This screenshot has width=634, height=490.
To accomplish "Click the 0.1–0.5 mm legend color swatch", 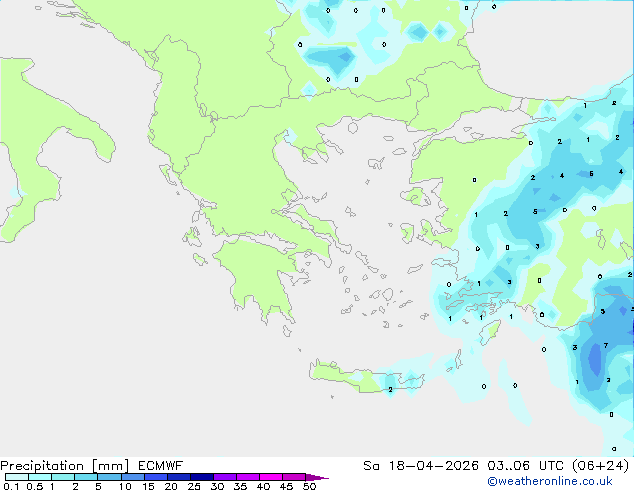I will (x=17, y=477).
